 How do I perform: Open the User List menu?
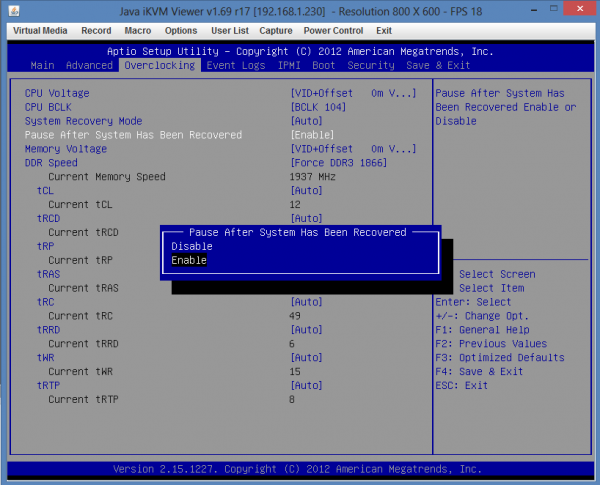point(229,31)
